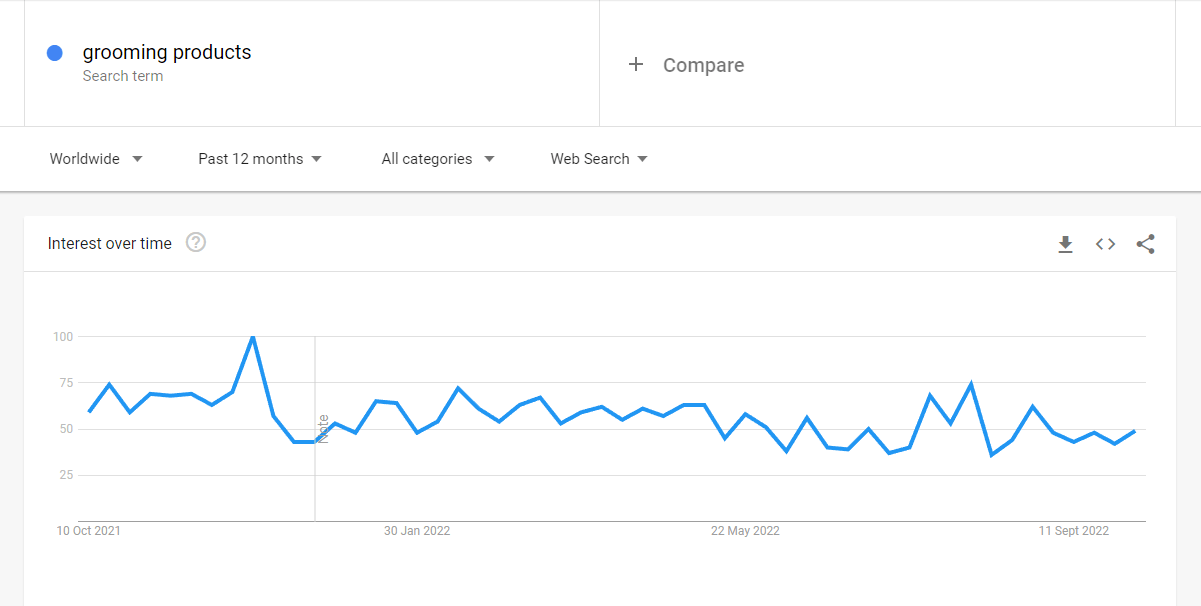Click the Compare button
Viewport: 1201px width, 606px height.
686,65
